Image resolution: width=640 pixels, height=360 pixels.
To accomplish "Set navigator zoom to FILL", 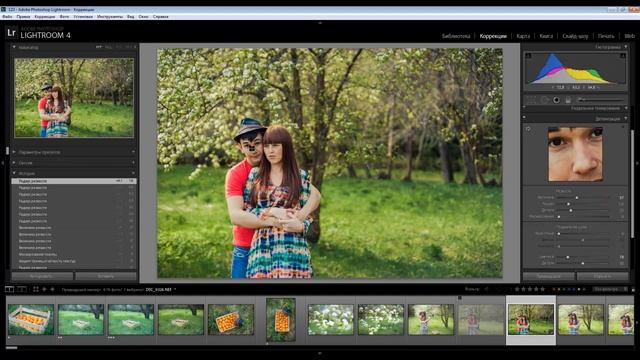I will pyautogui.click(x=108, y=47).
